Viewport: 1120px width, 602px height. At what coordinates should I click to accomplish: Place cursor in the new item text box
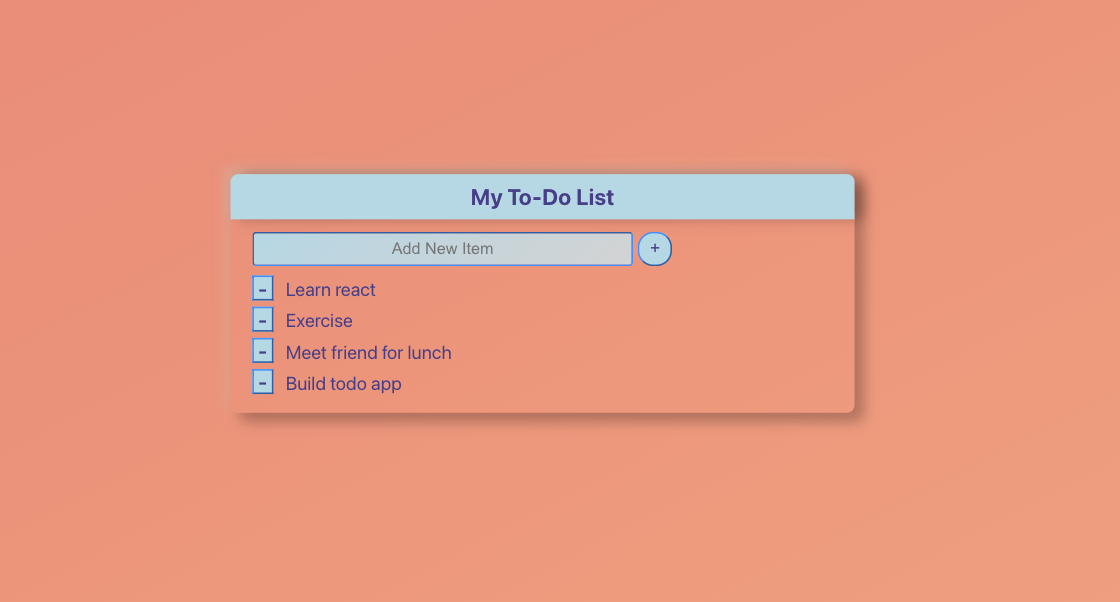pyautogui.click(x=442, y=249)
